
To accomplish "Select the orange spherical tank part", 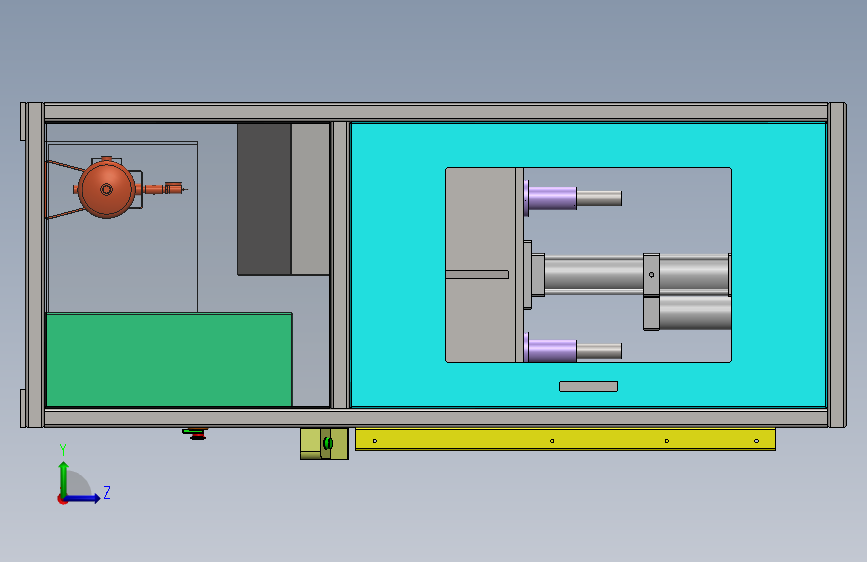I will (x=107, y=189).
